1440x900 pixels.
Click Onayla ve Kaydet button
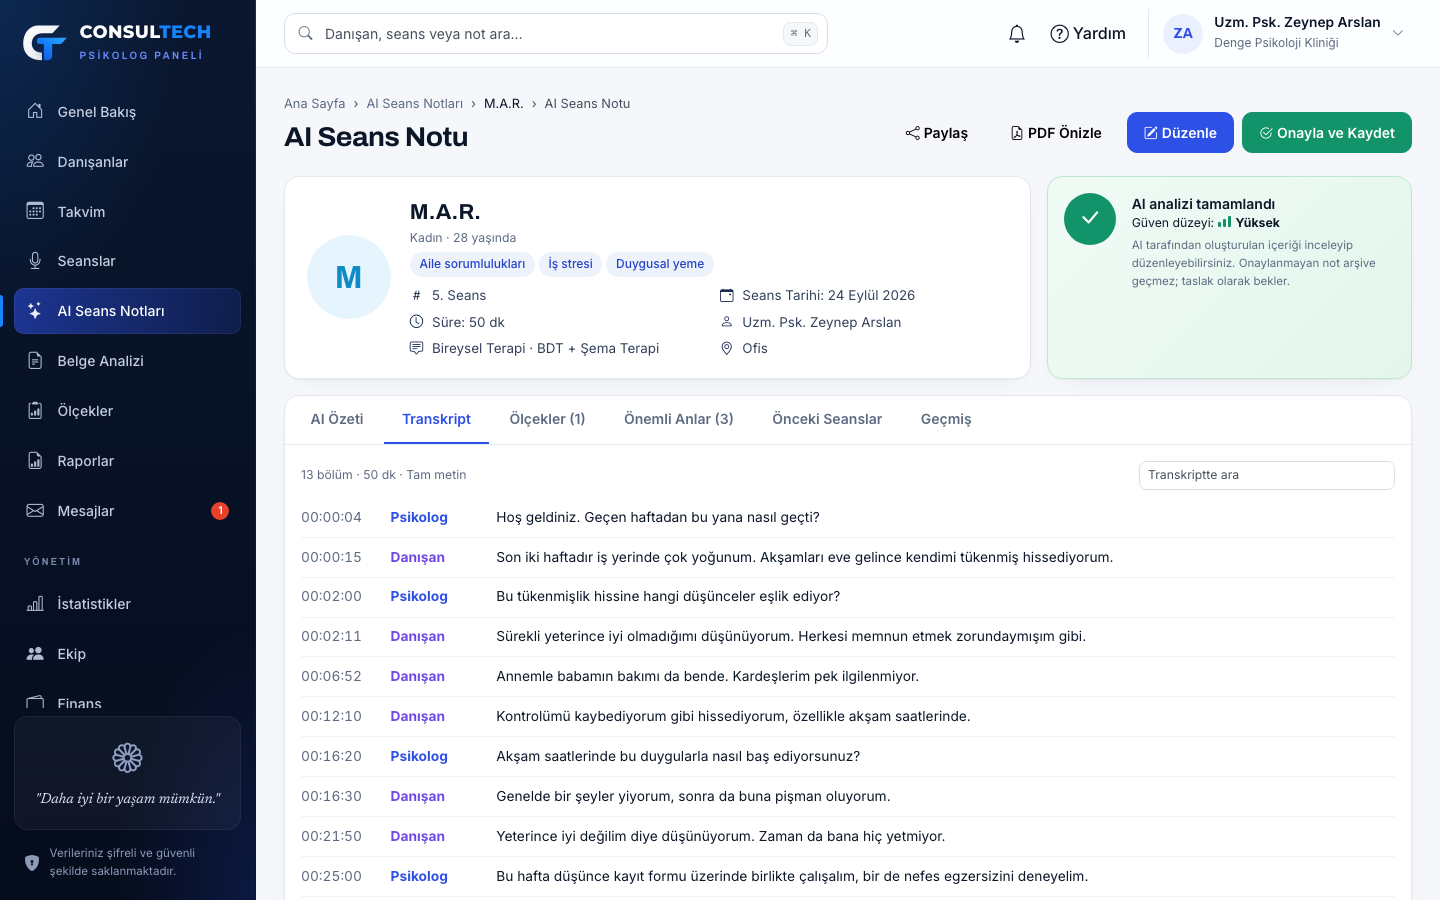1327,133
